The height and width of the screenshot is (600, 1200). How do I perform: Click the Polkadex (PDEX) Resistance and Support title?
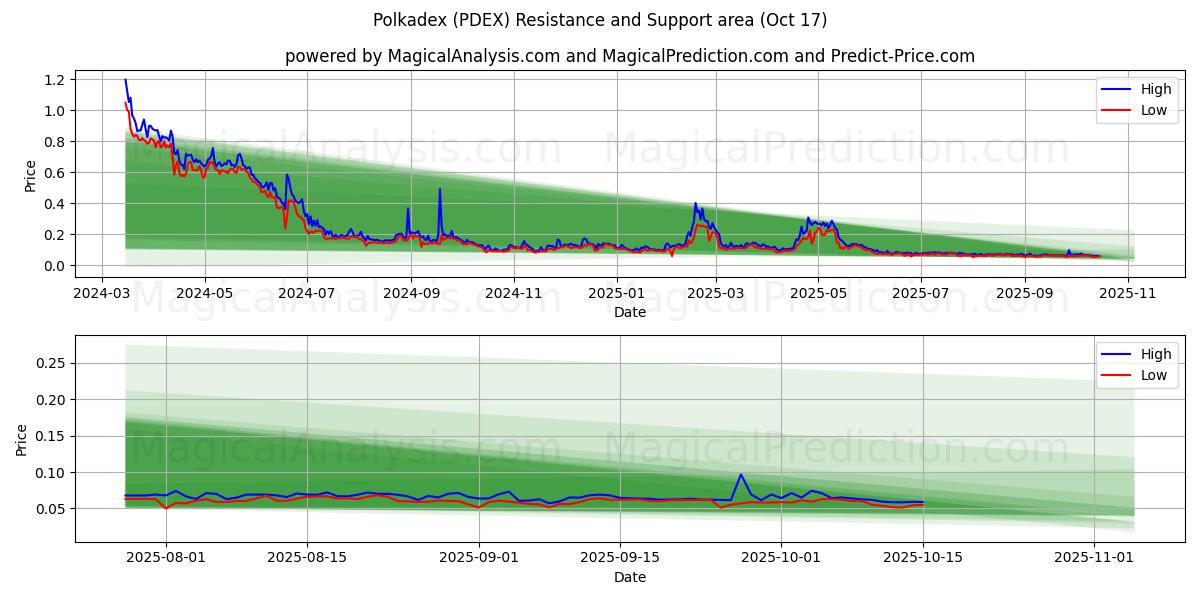tap(600, 20)
